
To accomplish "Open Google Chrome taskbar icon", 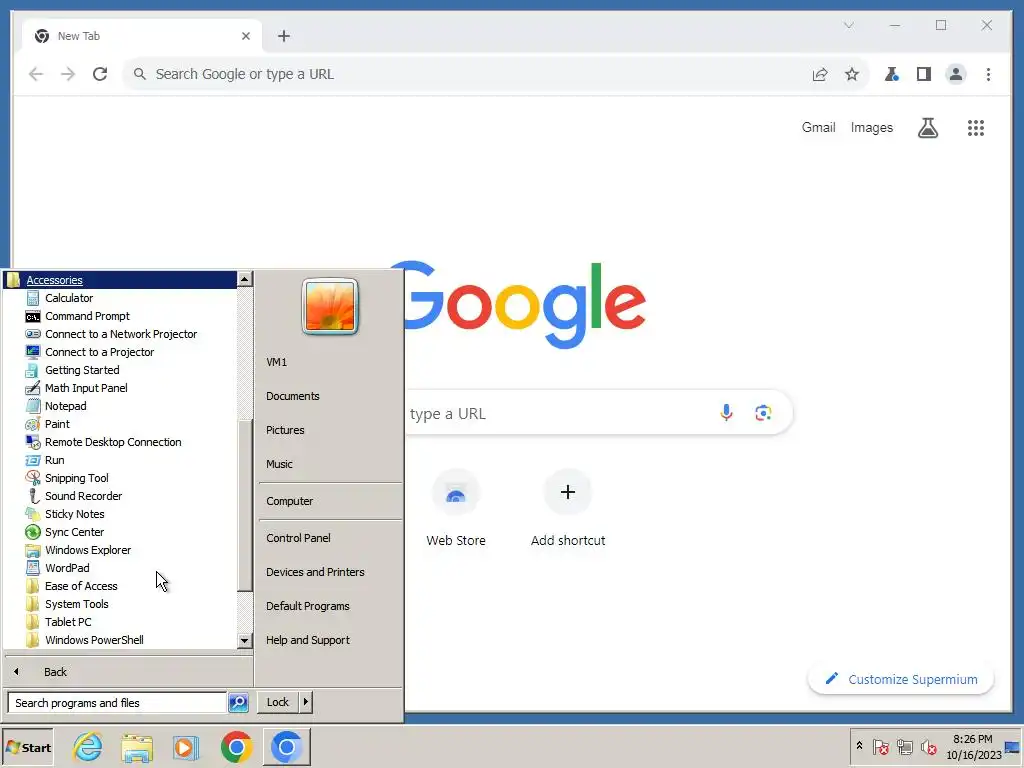I will click(x=236, y=747).
